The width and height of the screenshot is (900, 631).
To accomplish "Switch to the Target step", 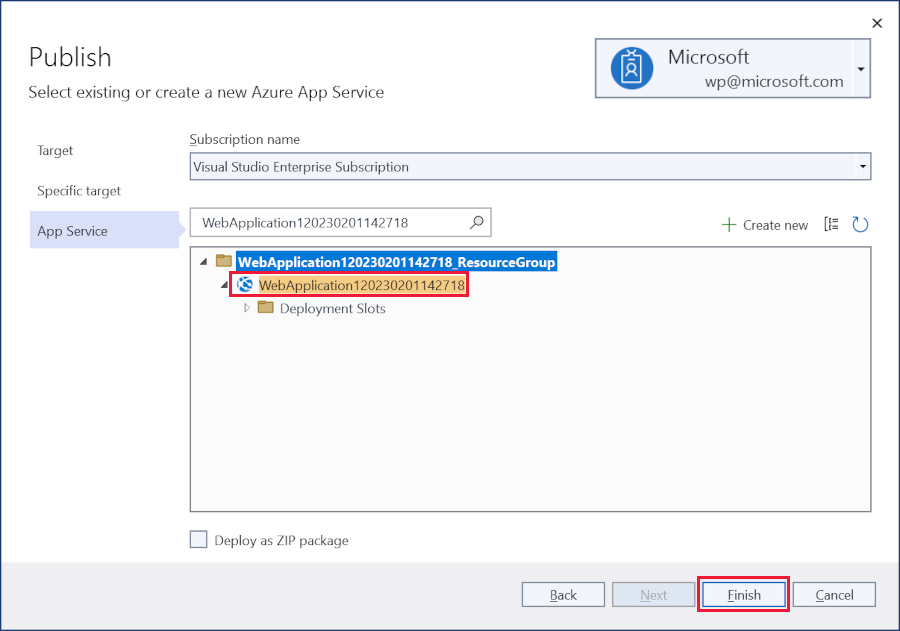I will coord(54,150).
